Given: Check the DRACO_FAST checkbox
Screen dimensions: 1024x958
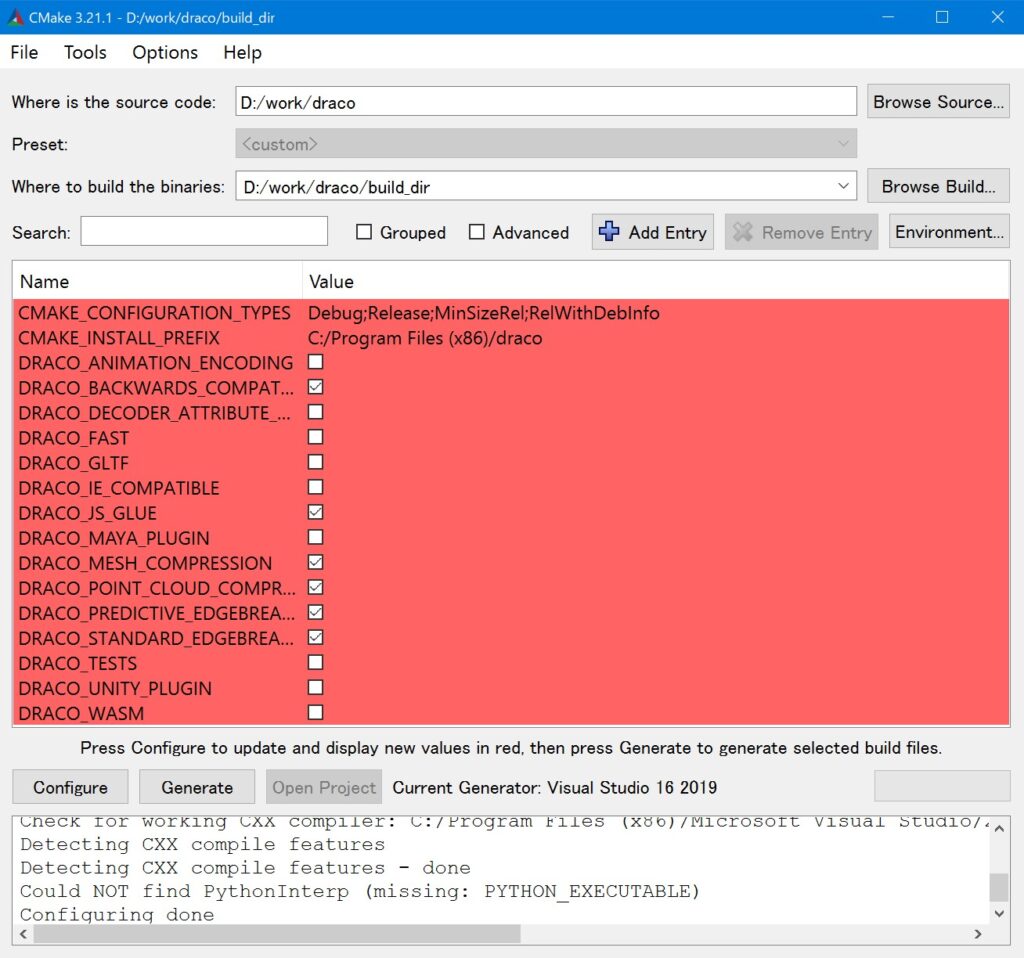Looking at the screenshot, I should (x=315, y=437).
